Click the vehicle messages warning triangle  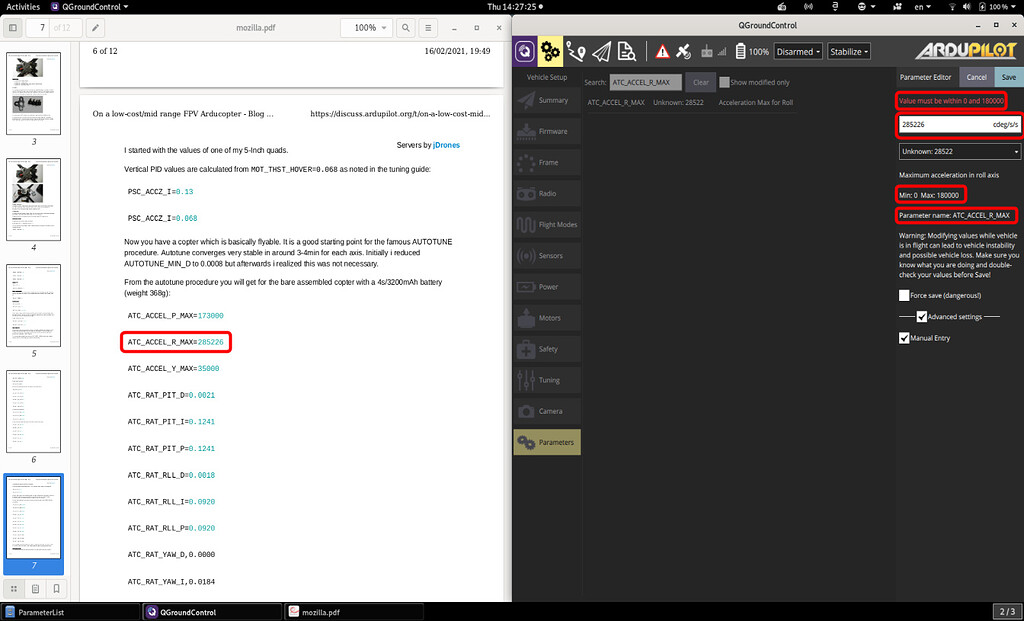(662, 51)
